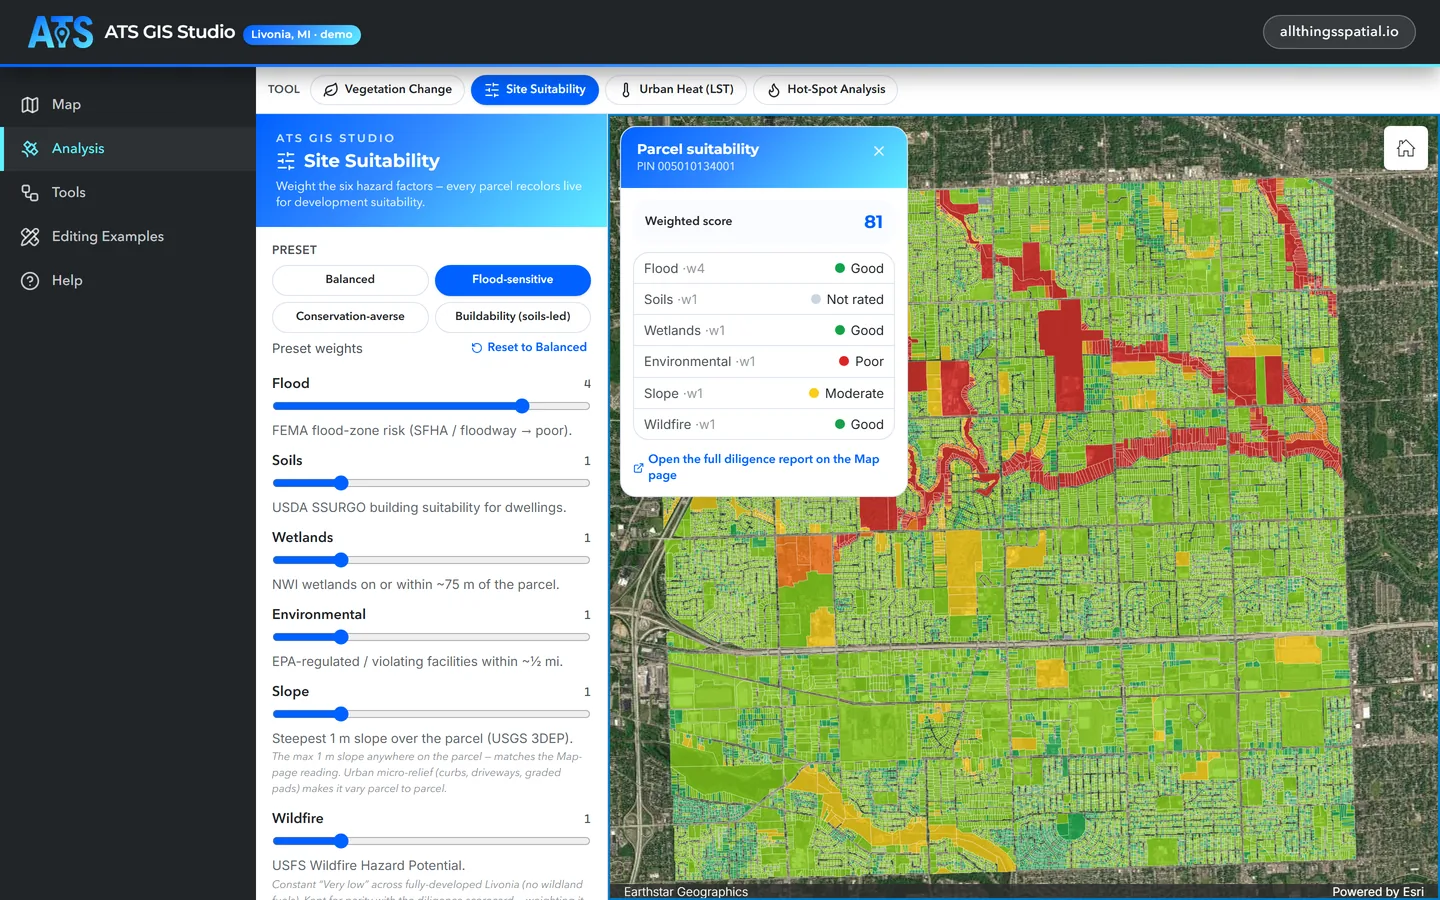Click the Analysis sidebar icon
The height and width of the screenshot is (900, 1440).
30,149
